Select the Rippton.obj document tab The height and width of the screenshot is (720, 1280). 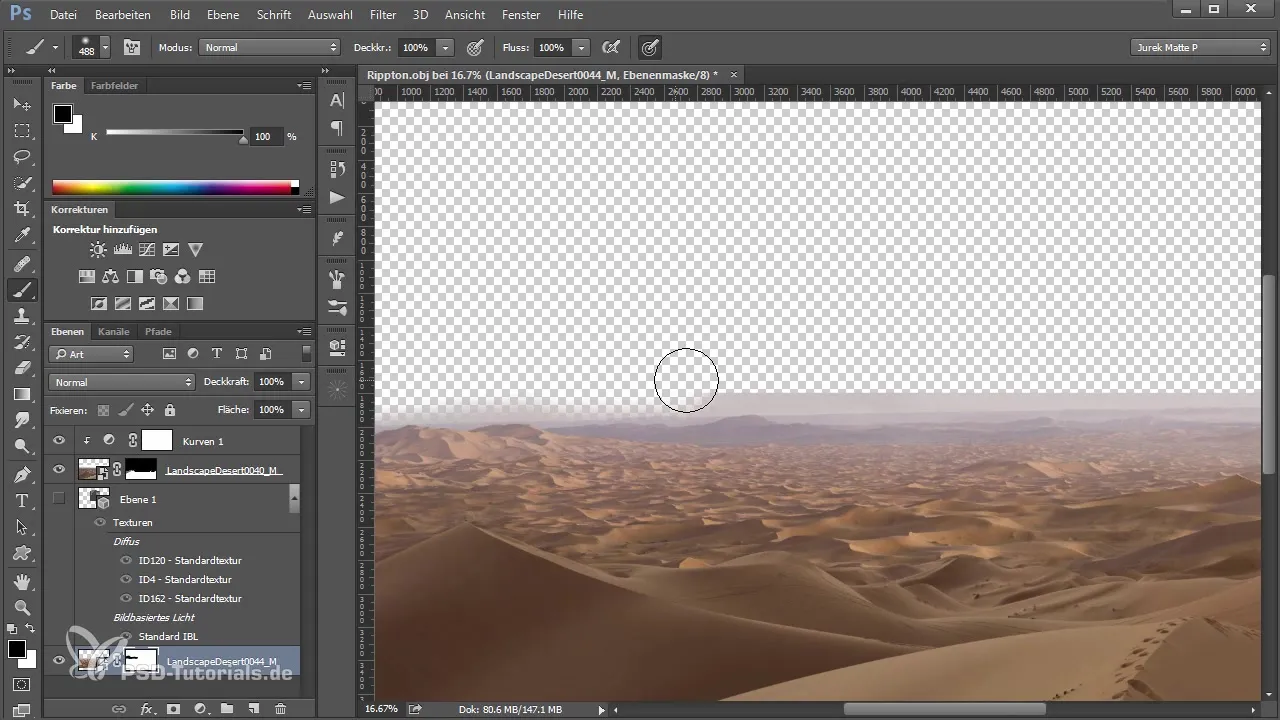542,75
